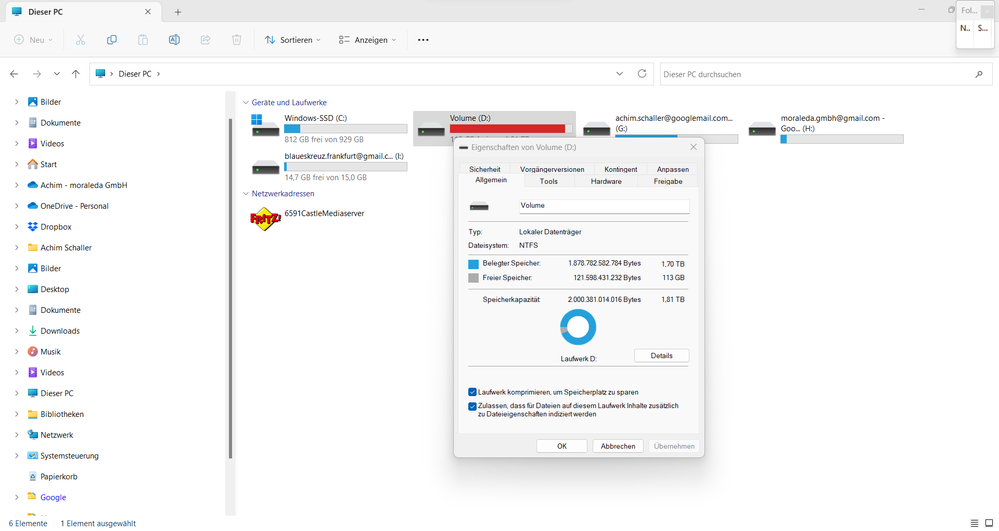This screenshot has width=999, height=531.
Task: Toggle the file content indexing checkbox
Action: coord(472,406)
